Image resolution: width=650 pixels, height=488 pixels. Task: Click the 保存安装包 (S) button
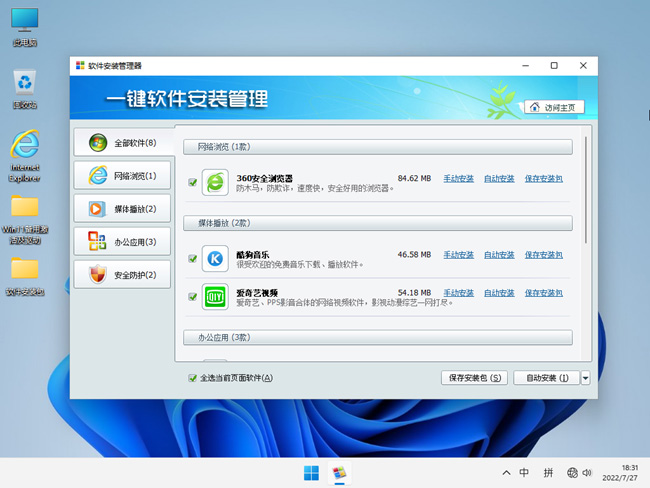point(474,378)
